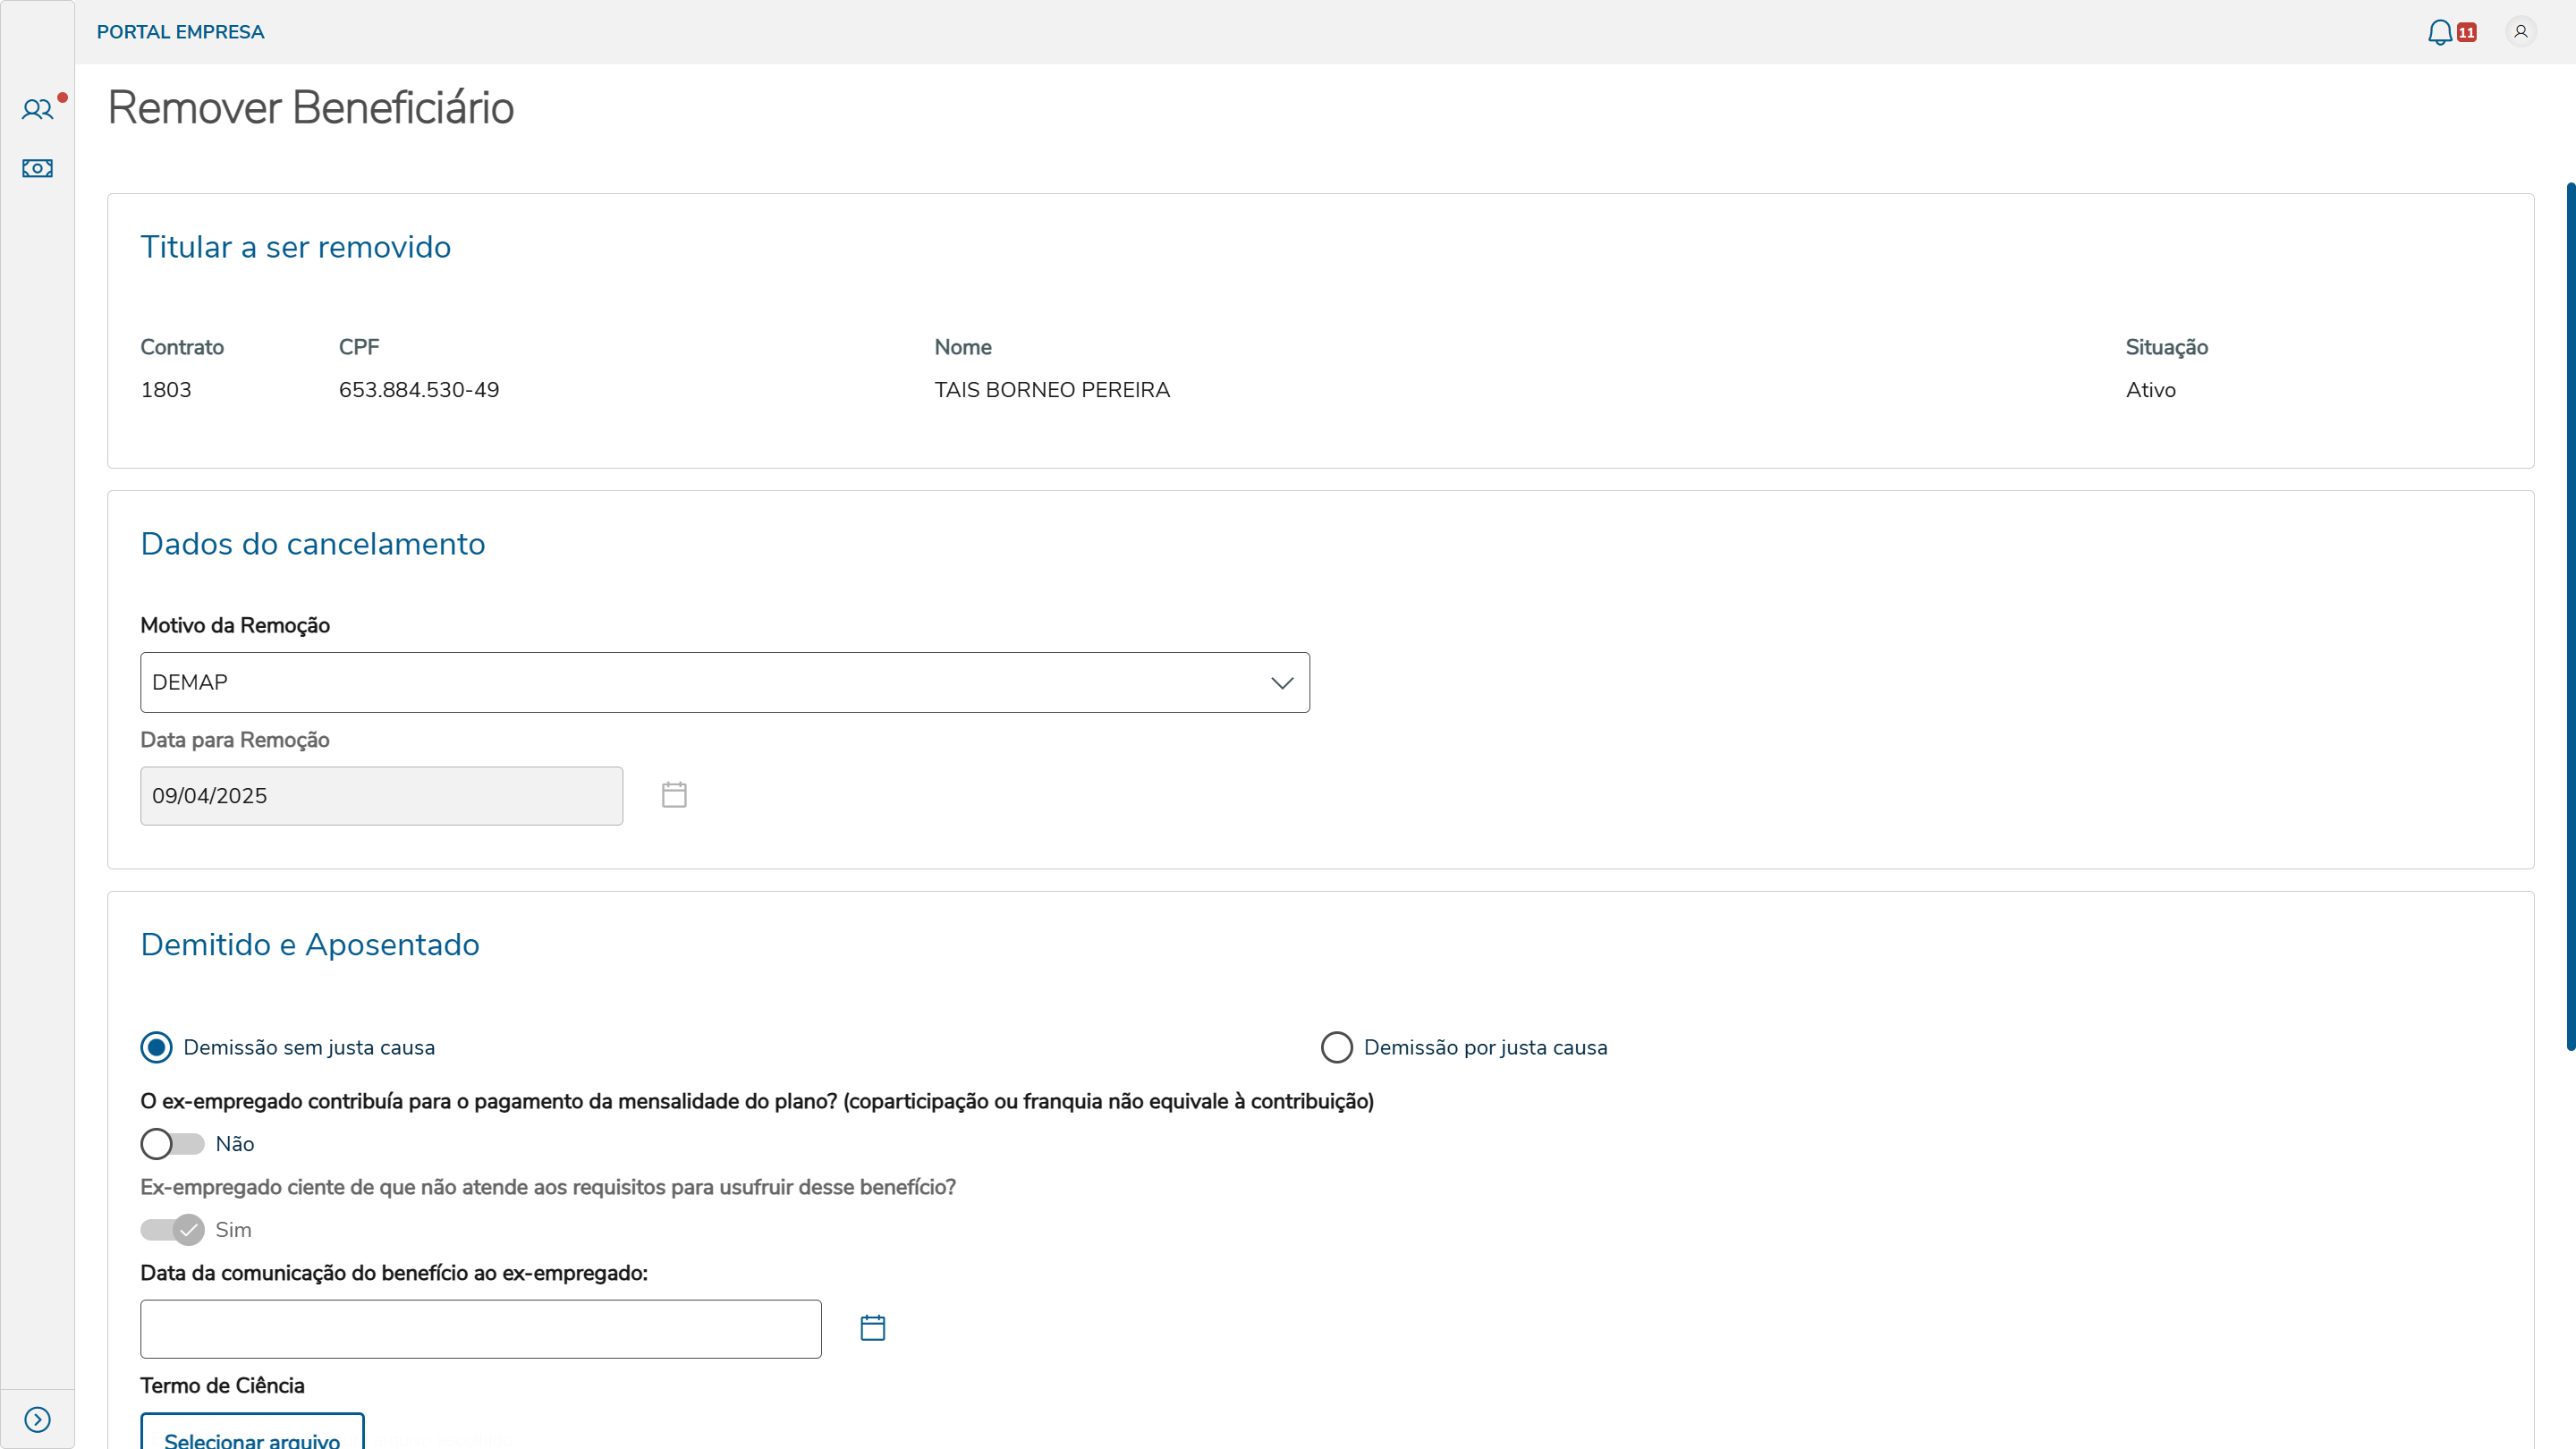Open the Motivo da Remoção dropdown
This screenshot has width=2576, height=1449.
pos(700,682)
